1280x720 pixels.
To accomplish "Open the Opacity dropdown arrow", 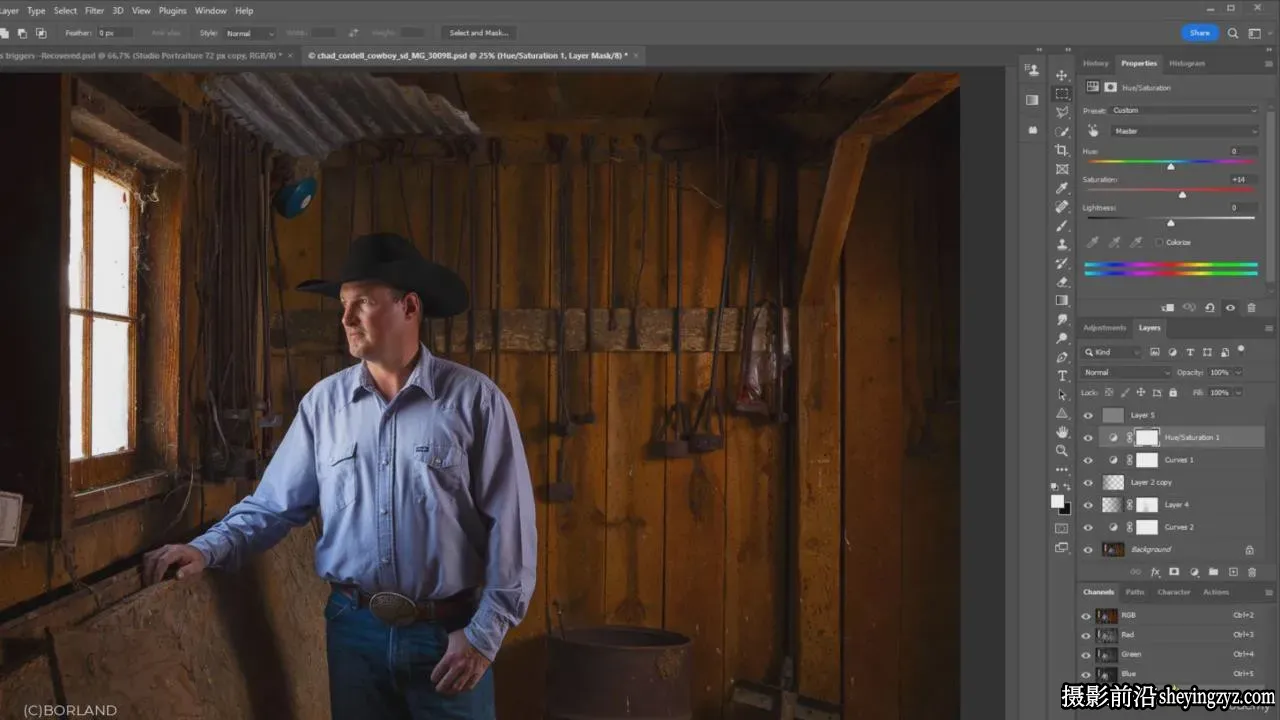I will pyautogui.click(x=1238, y=372).
